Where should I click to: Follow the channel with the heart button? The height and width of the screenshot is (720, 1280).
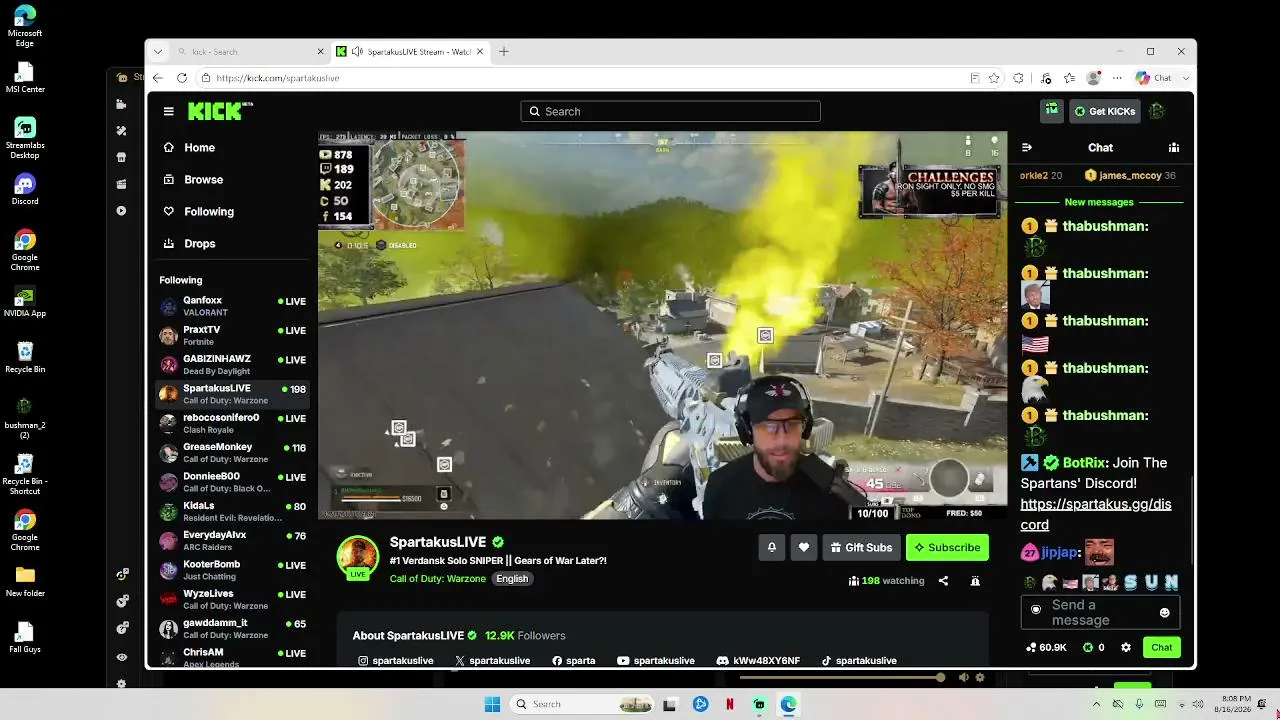(804, 547)
